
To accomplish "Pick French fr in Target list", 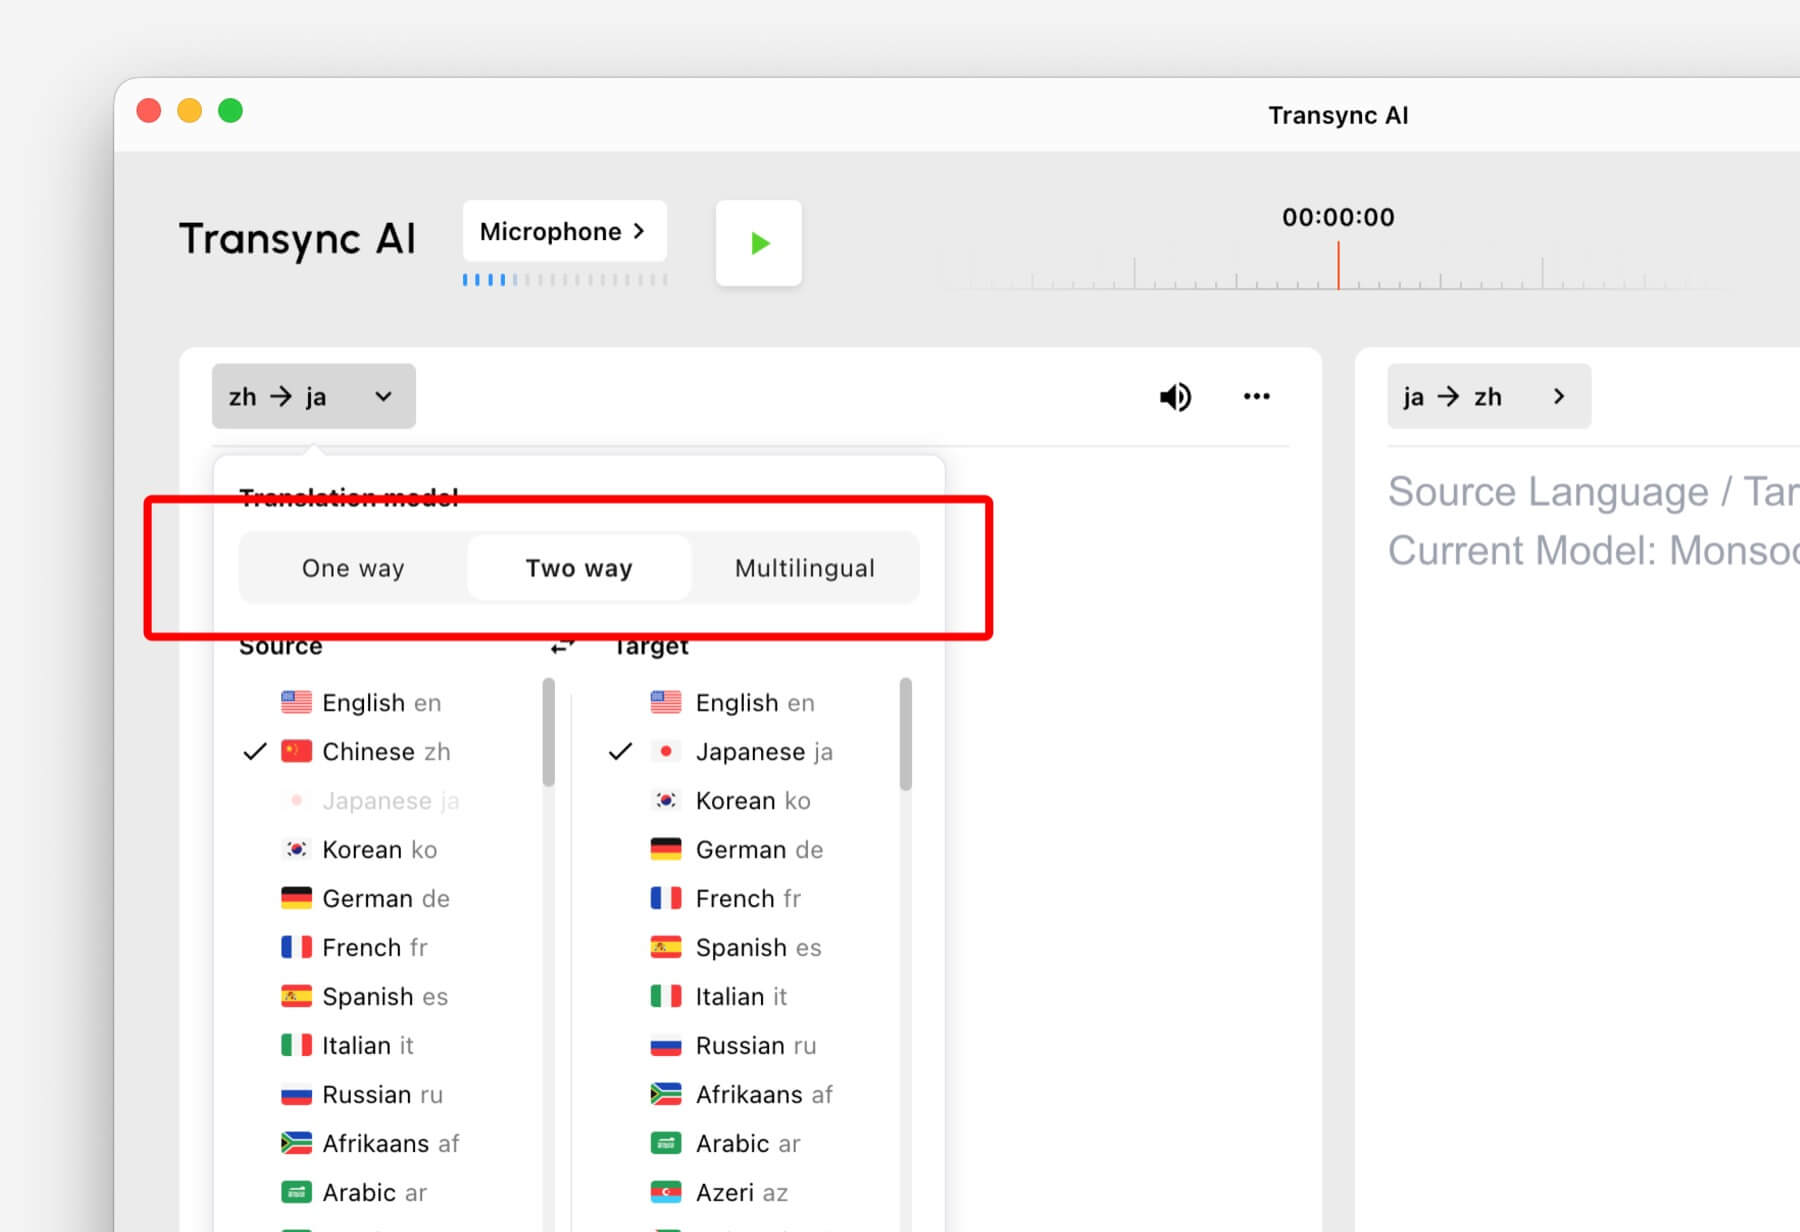I will coord(726,899).
